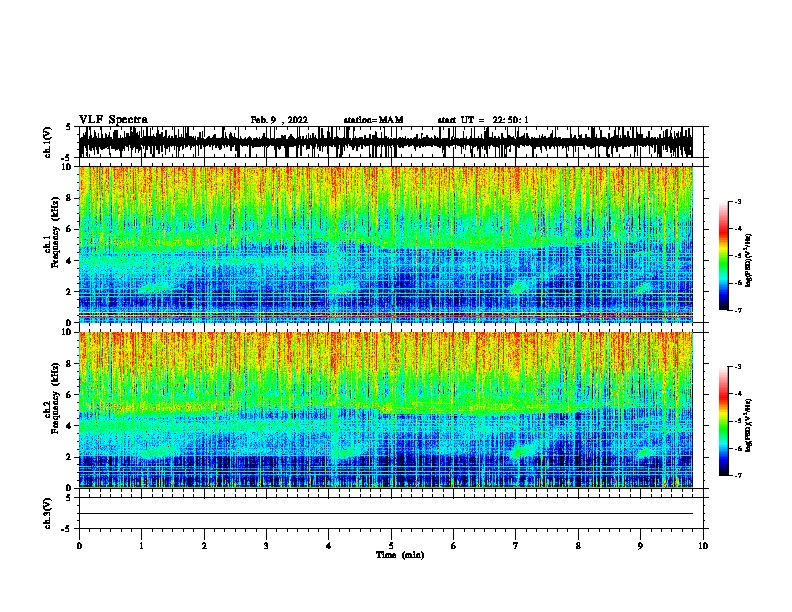Click the ch.1 color scale bar
Image resolution: width=792 pixels, height=612 pixels.
724,256
